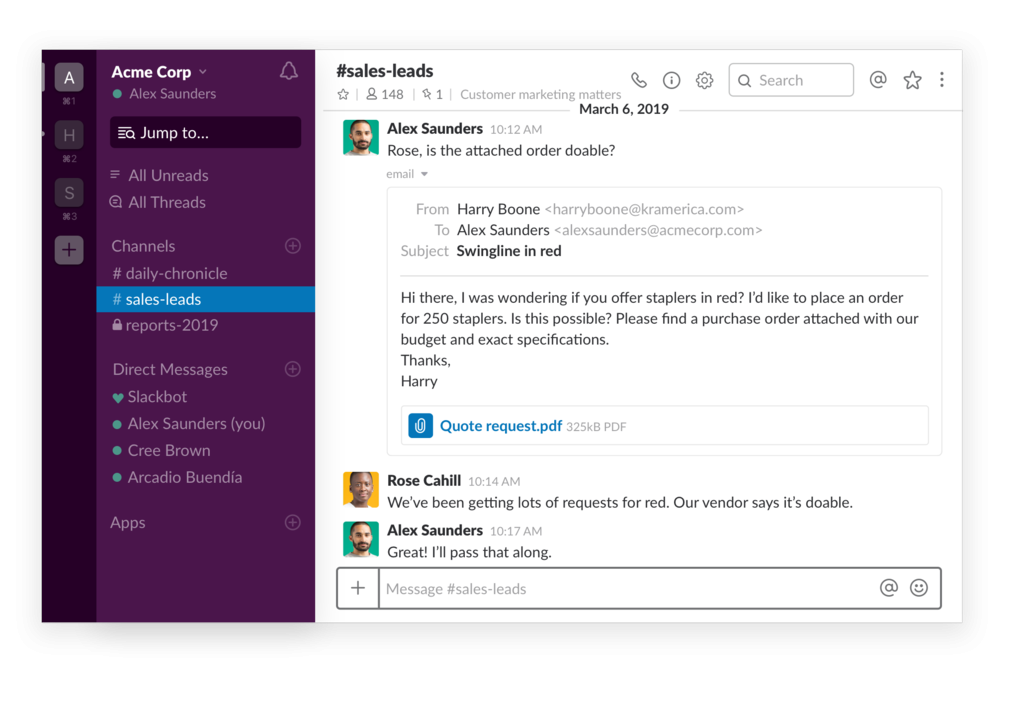The height and width of the screenshot is (705, 1024).
Task: Show channel details via the info icon
Action: 671,80
